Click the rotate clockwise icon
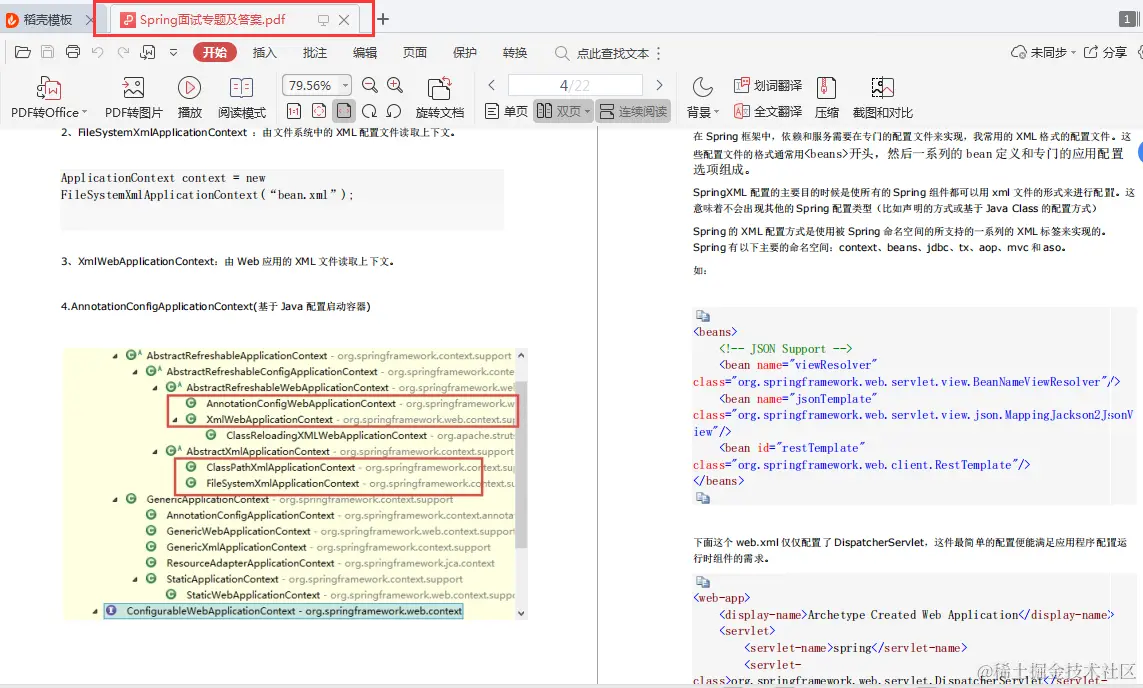This screenshot has height=688, width=1143. (370, 111)
